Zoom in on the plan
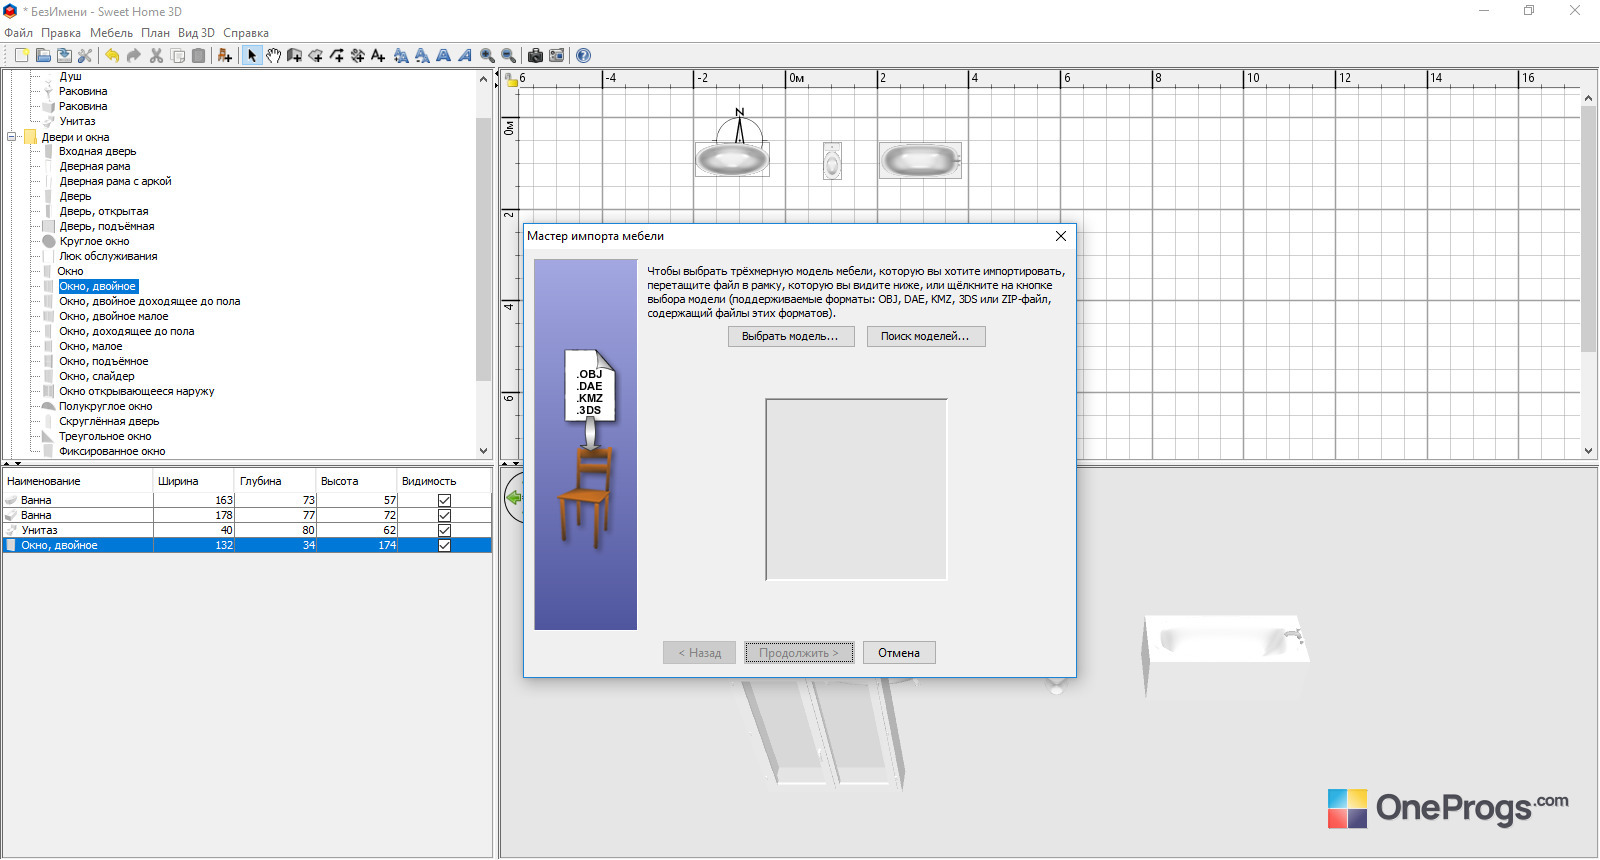 487,56
